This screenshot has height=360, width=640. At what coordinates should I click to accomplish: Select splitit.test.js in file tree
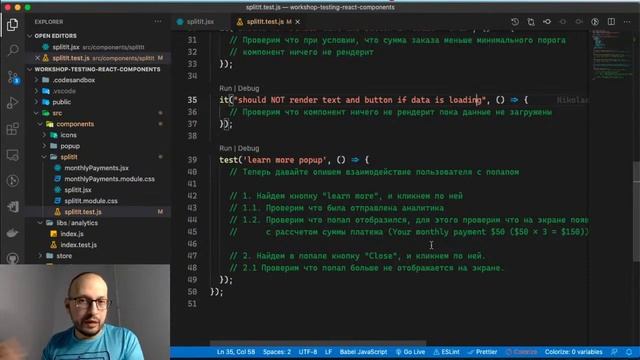point(83,212)
